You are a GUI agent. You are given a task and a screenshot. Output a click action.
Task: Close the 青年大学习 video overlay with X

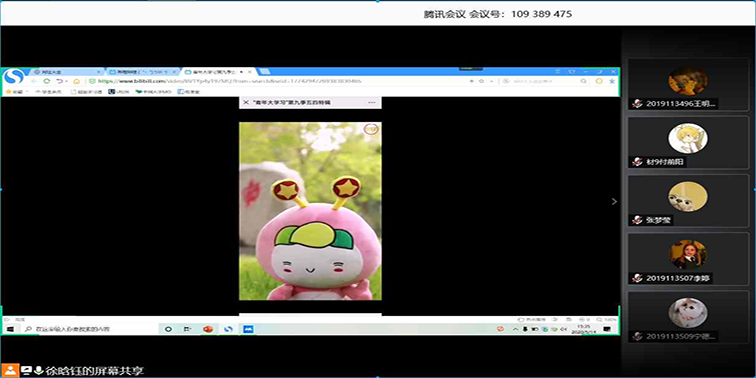[246, 102]
